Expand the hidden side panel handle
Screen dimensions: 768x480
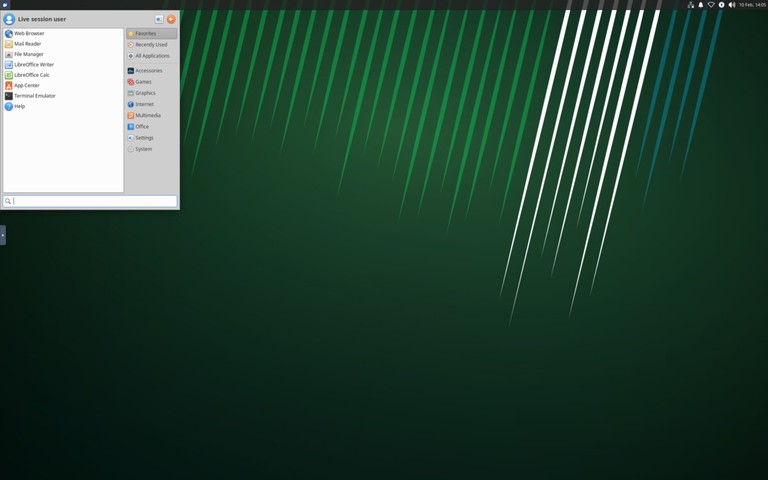pyautogui.click(x=3, y=235)
